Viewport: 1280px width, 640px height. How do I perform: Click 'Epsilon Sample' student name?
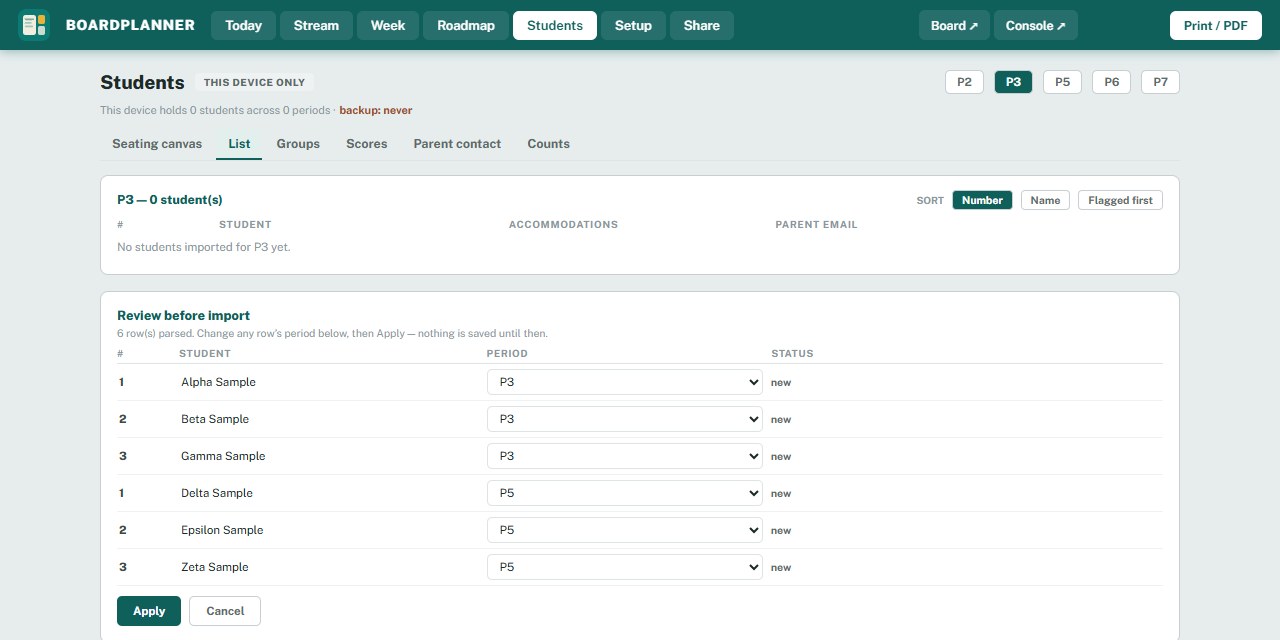click(222, 530)
